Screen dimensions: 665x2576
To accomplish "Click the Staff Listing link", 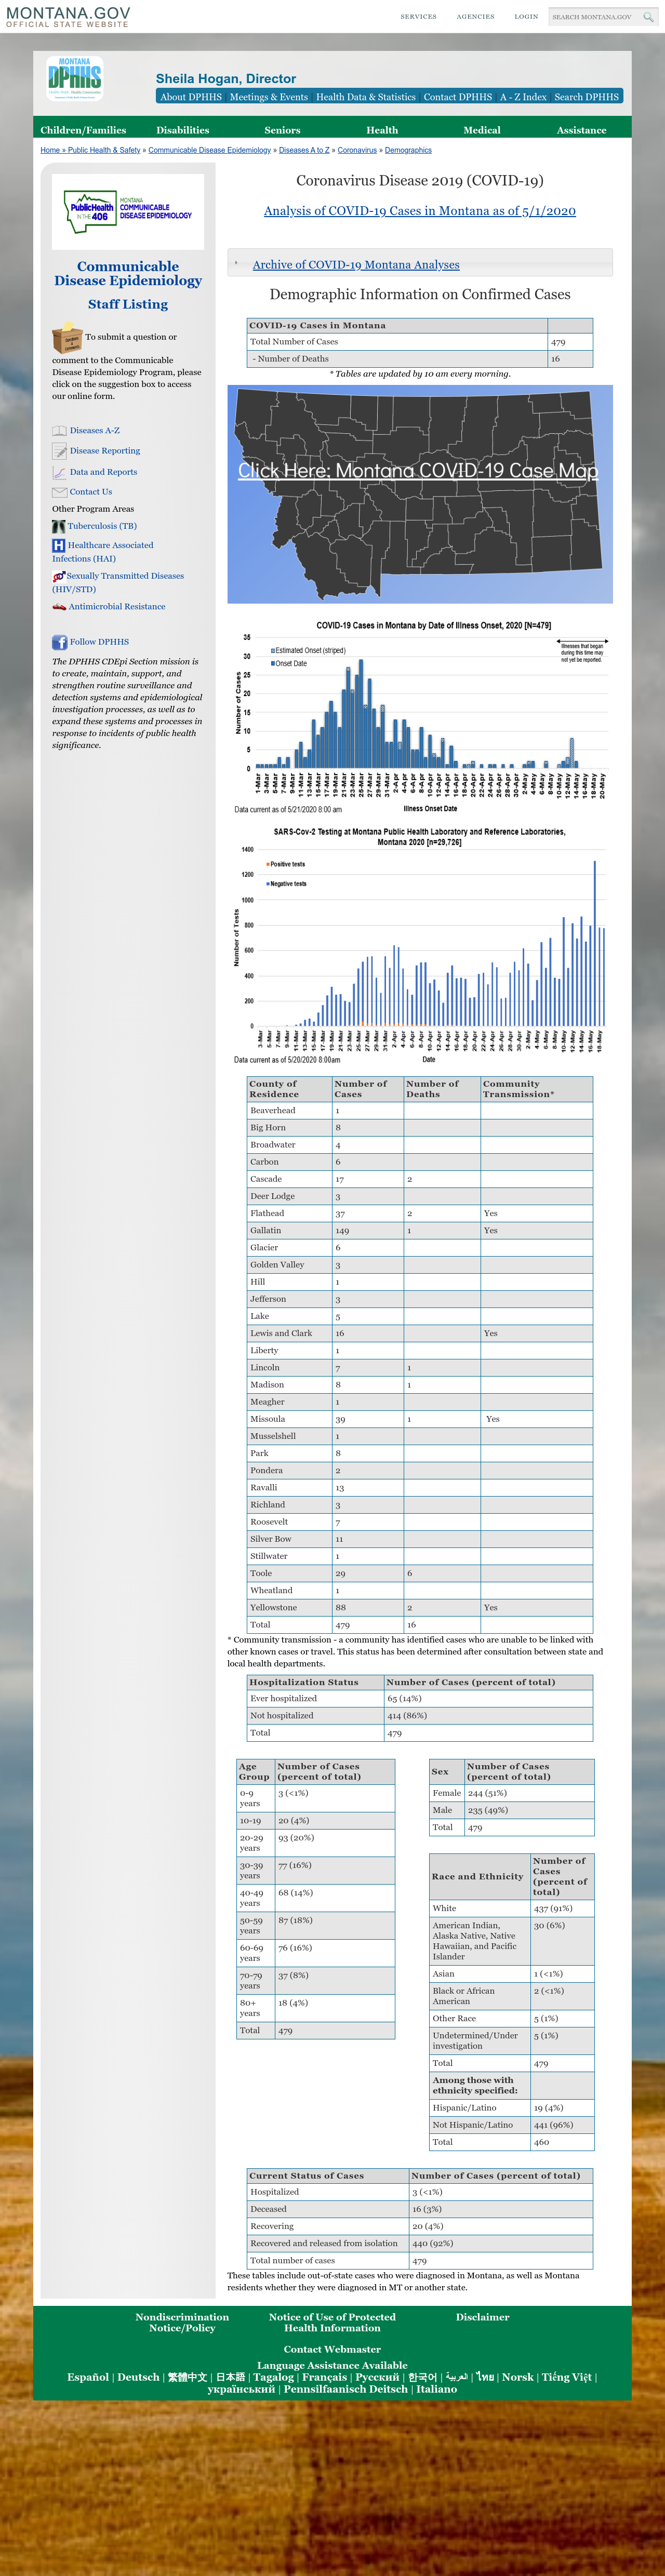I will pyautogui.click(x=128, y=304).
